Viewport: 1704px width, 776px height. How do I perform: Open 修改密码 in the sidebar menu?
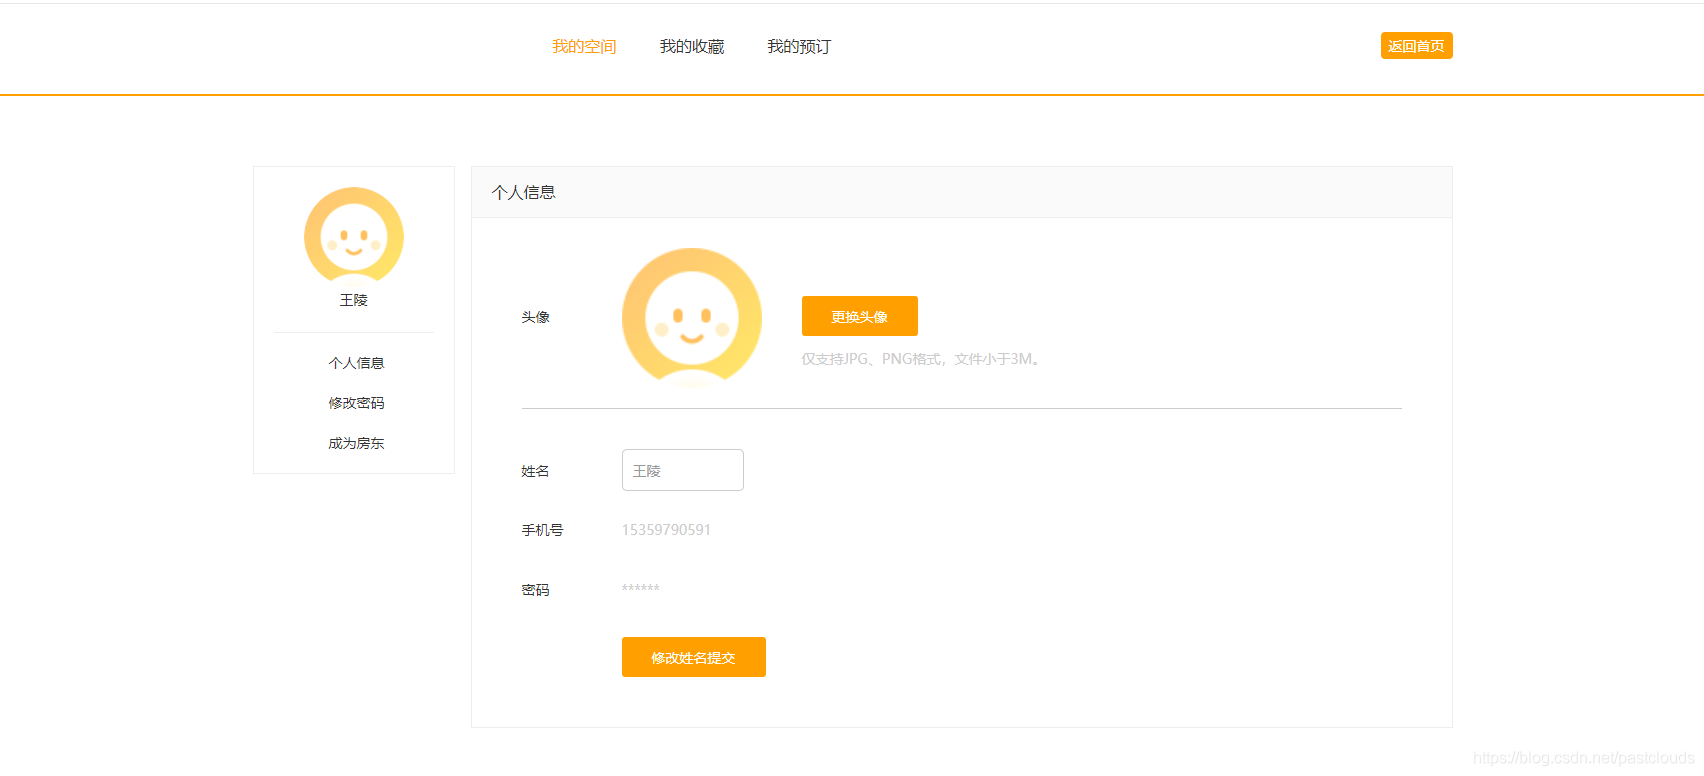356,403
